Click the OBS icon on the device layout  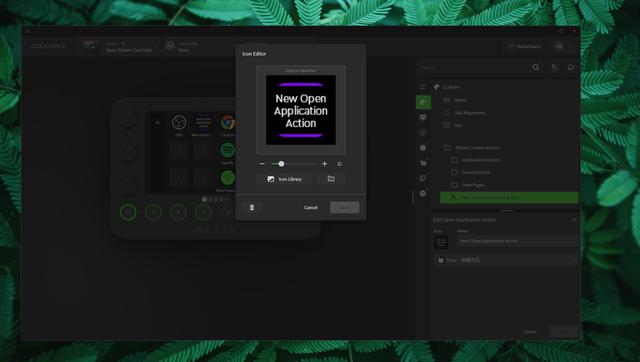click(x=179, y=122)
